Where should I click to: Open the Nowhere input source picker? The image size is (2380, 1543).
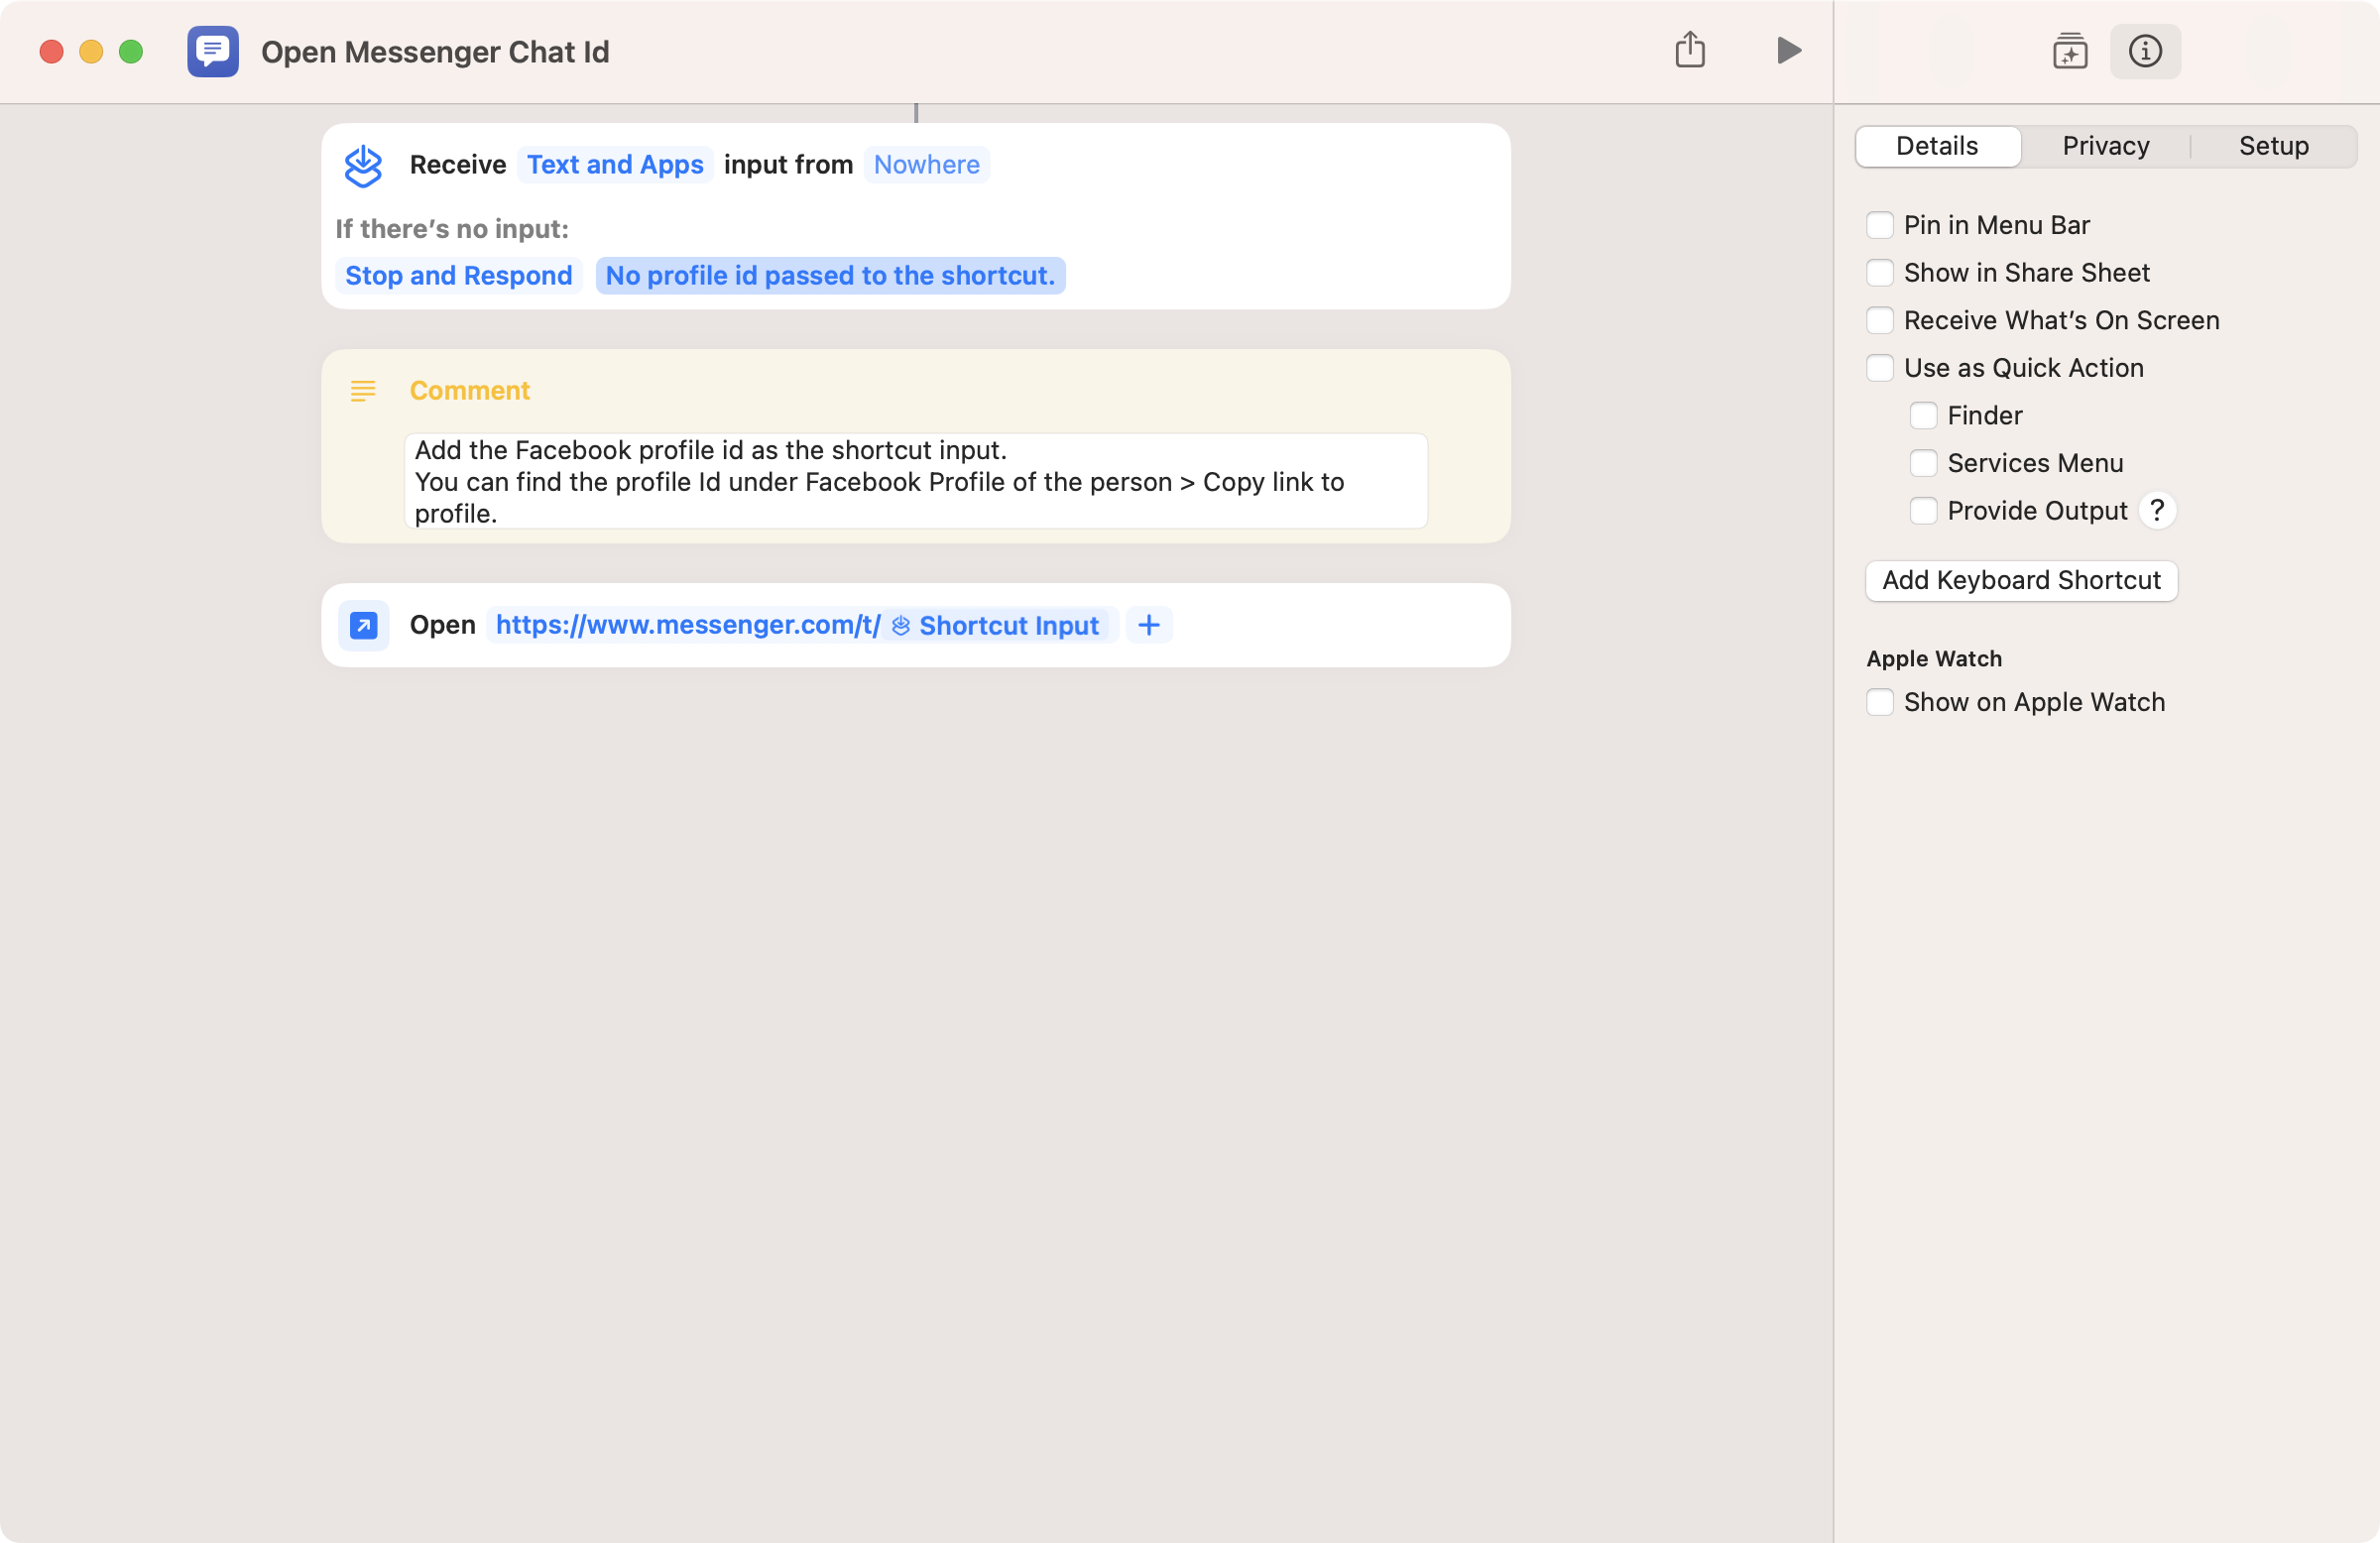926,164
